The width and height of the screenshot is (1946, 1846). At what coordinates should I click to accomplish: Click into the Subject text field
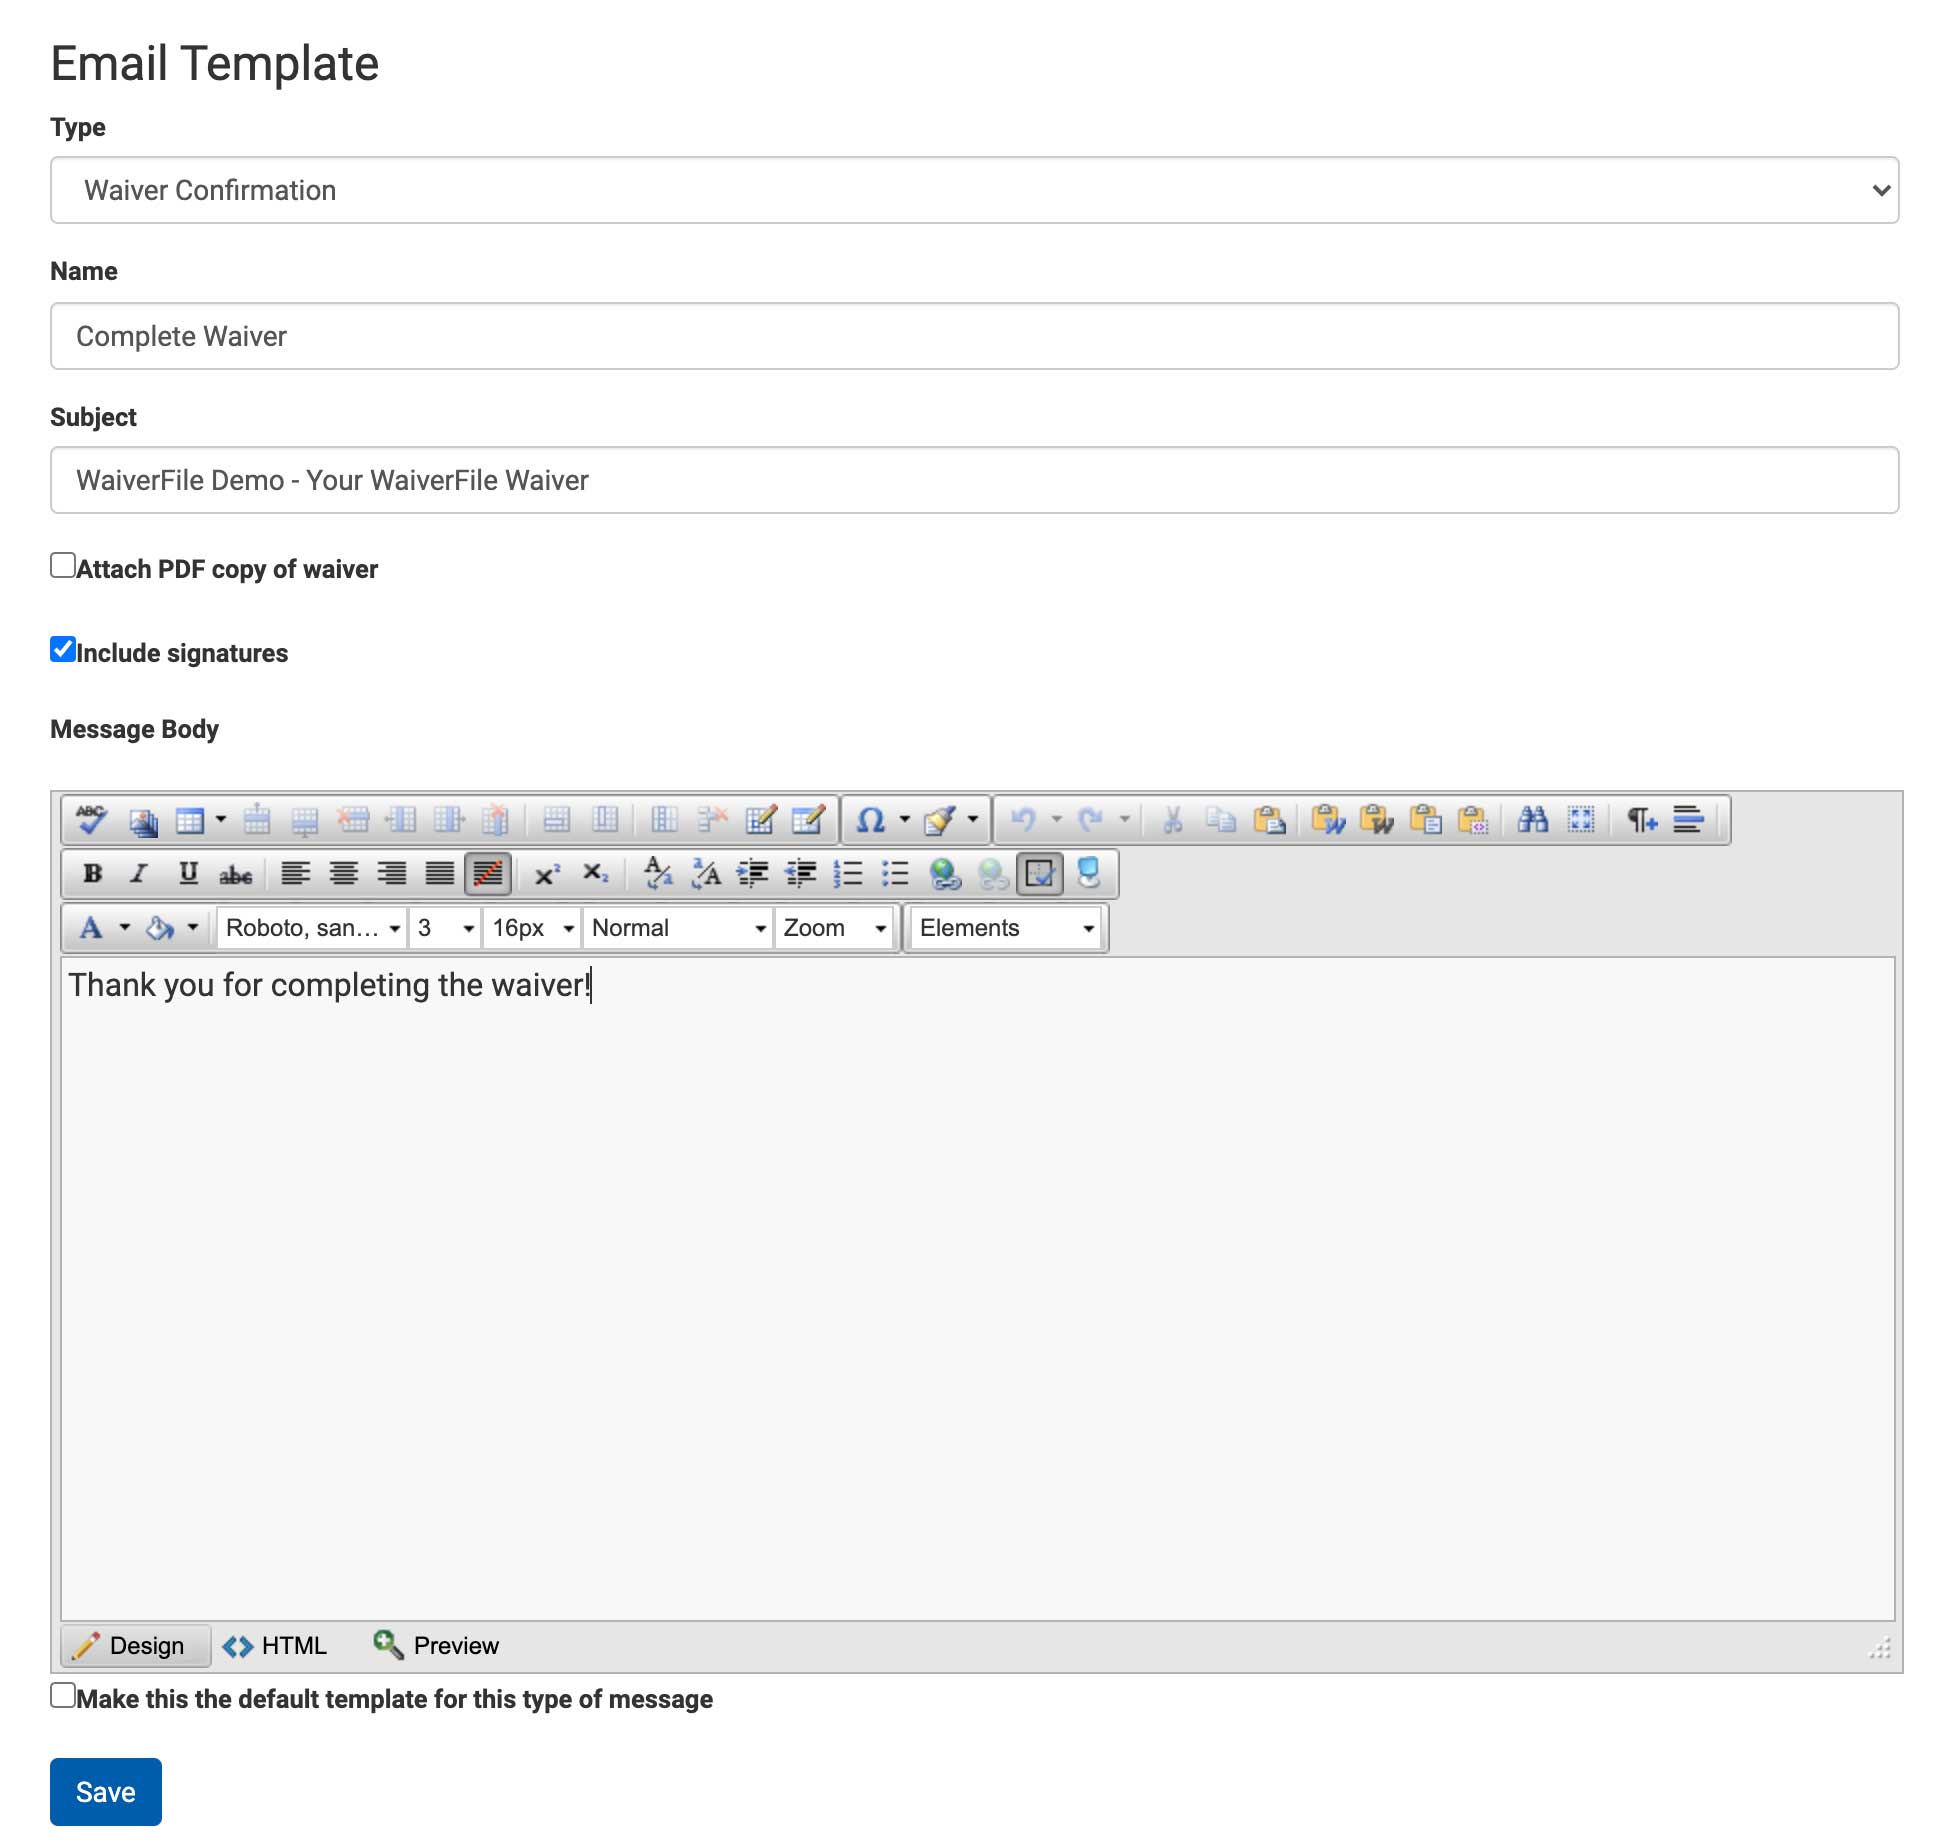(974, 480)
